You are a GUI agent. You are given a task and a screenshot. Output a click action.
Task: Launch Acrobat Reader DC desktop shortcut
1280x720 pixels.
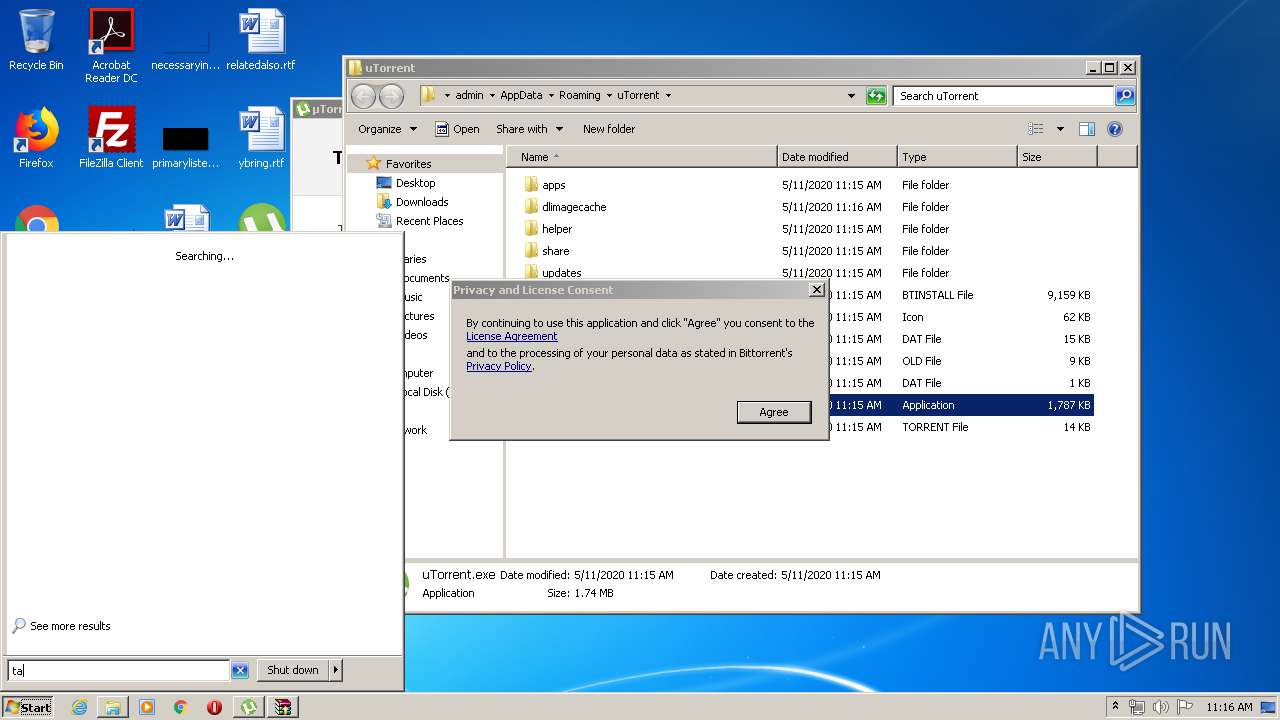click(111, 46)
